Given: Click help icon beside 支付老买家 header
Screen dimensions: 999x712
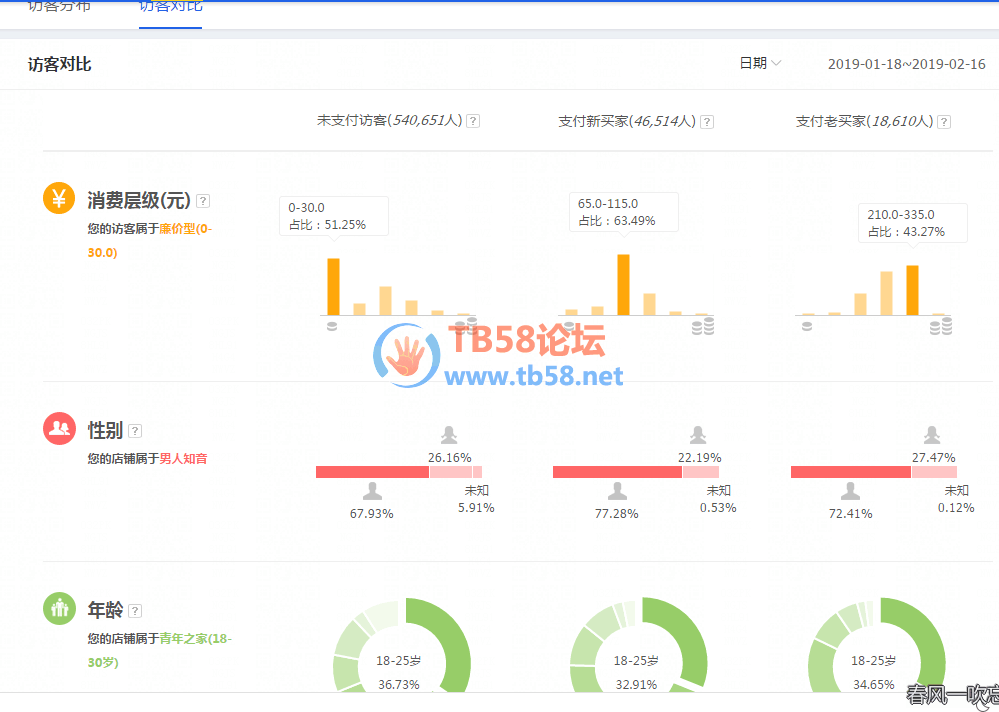Looking at the screenshot, I should [943, 122].
